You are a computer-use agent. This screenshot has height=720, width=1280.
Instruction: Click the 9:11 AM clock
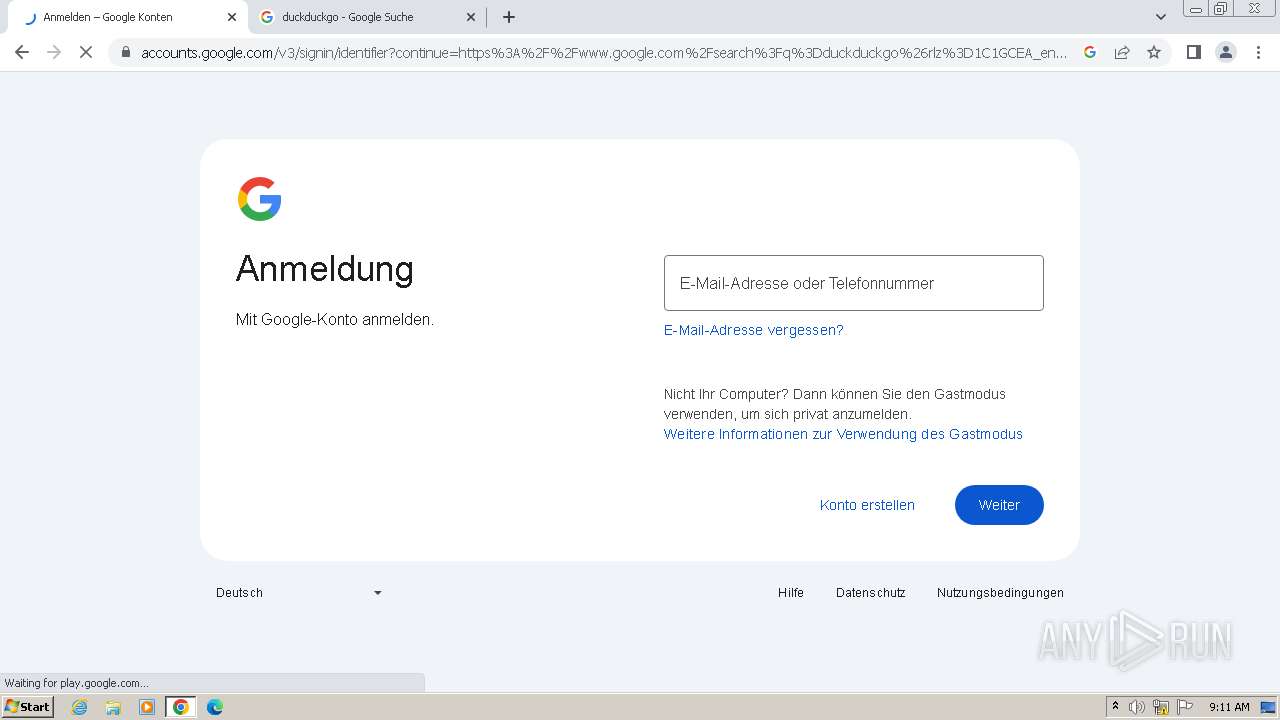(1229, 707)
